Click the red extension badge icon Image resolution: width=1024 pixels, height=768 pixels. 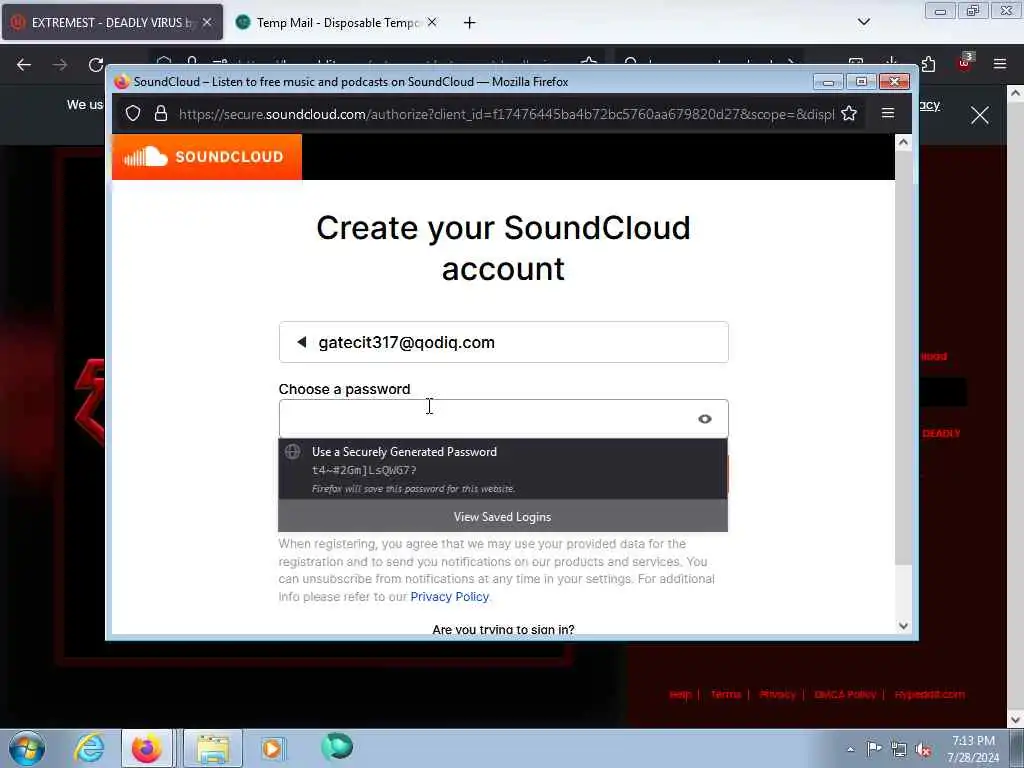[964, 63]
